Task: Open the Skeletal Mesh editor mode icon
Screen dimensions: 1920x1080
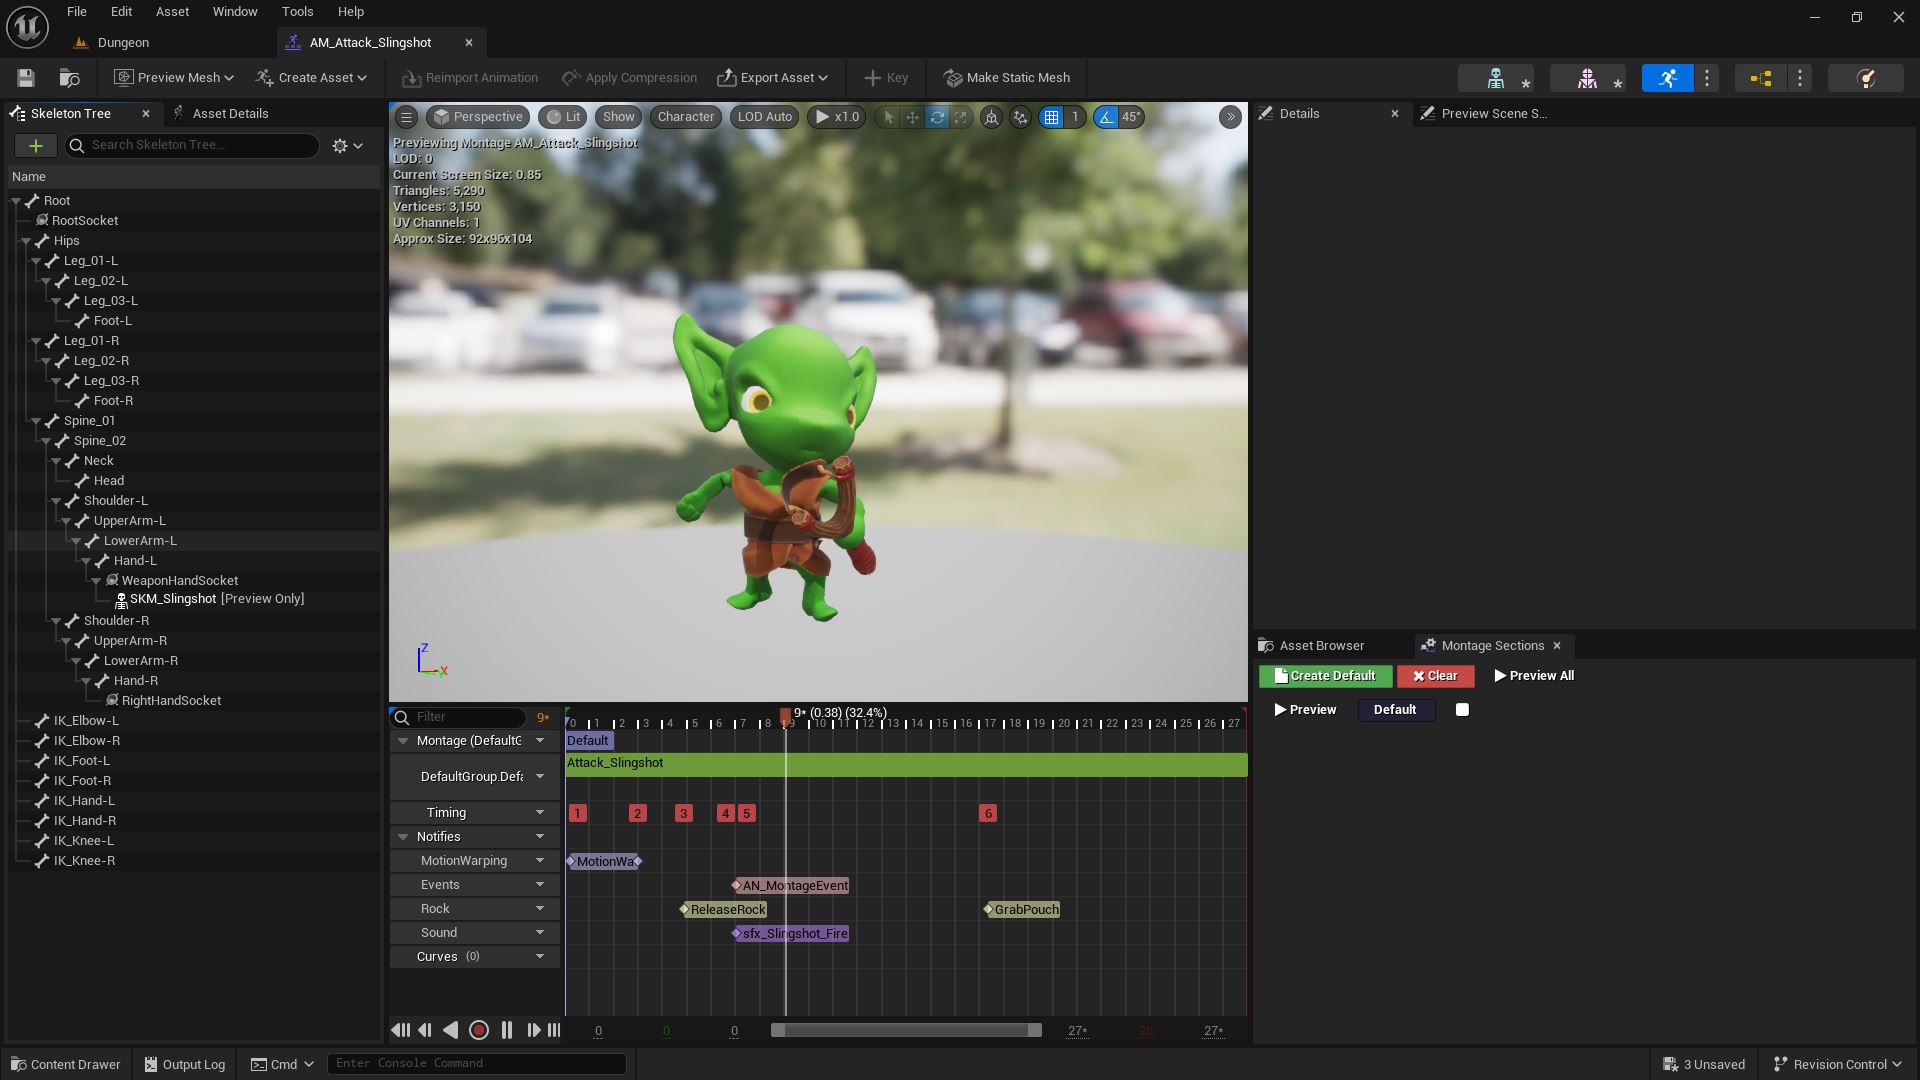Action: tap(1587, 78)
